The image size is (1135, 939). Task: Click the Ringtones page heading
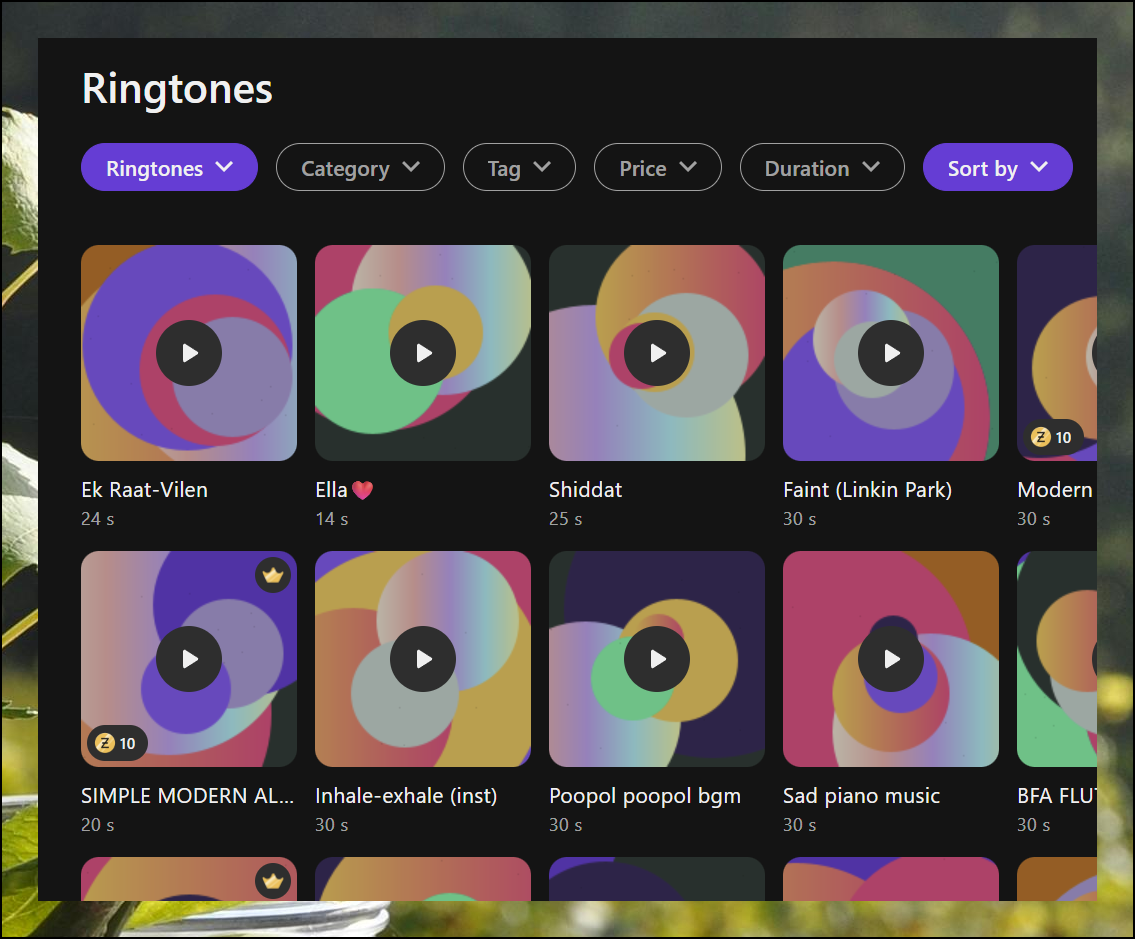coord(177,89)
